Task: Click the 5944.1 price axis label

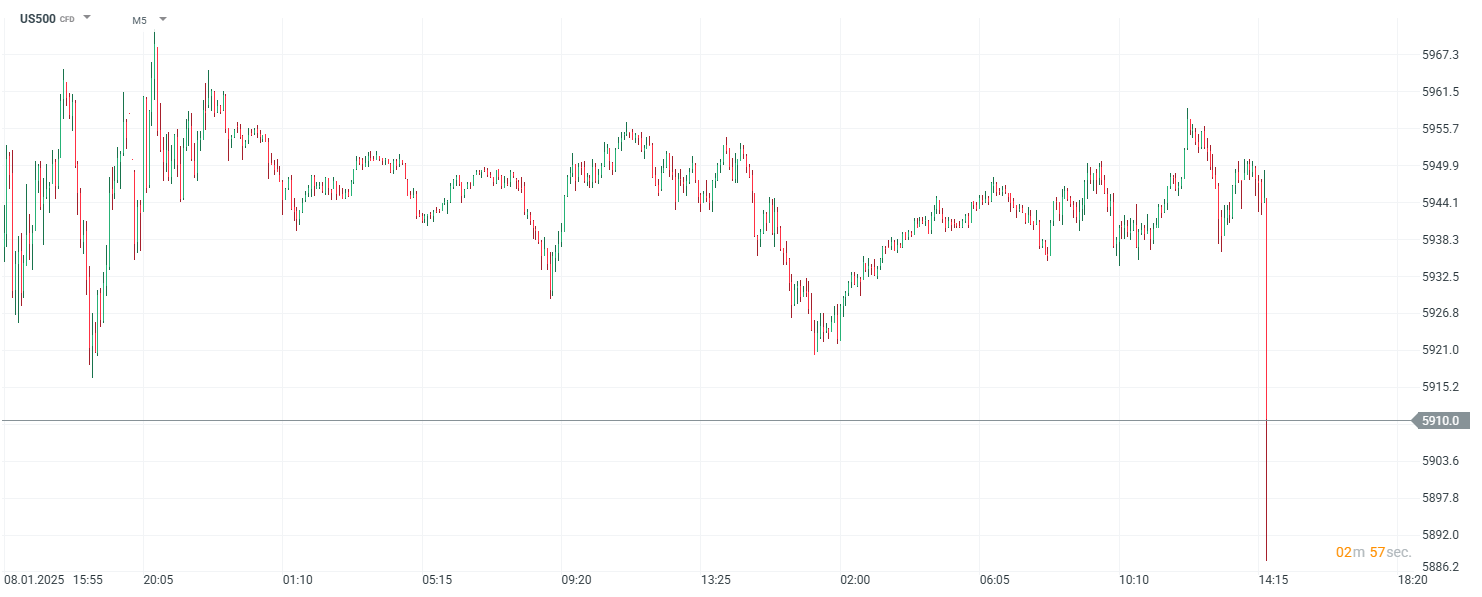Action: pos(1440,203)
